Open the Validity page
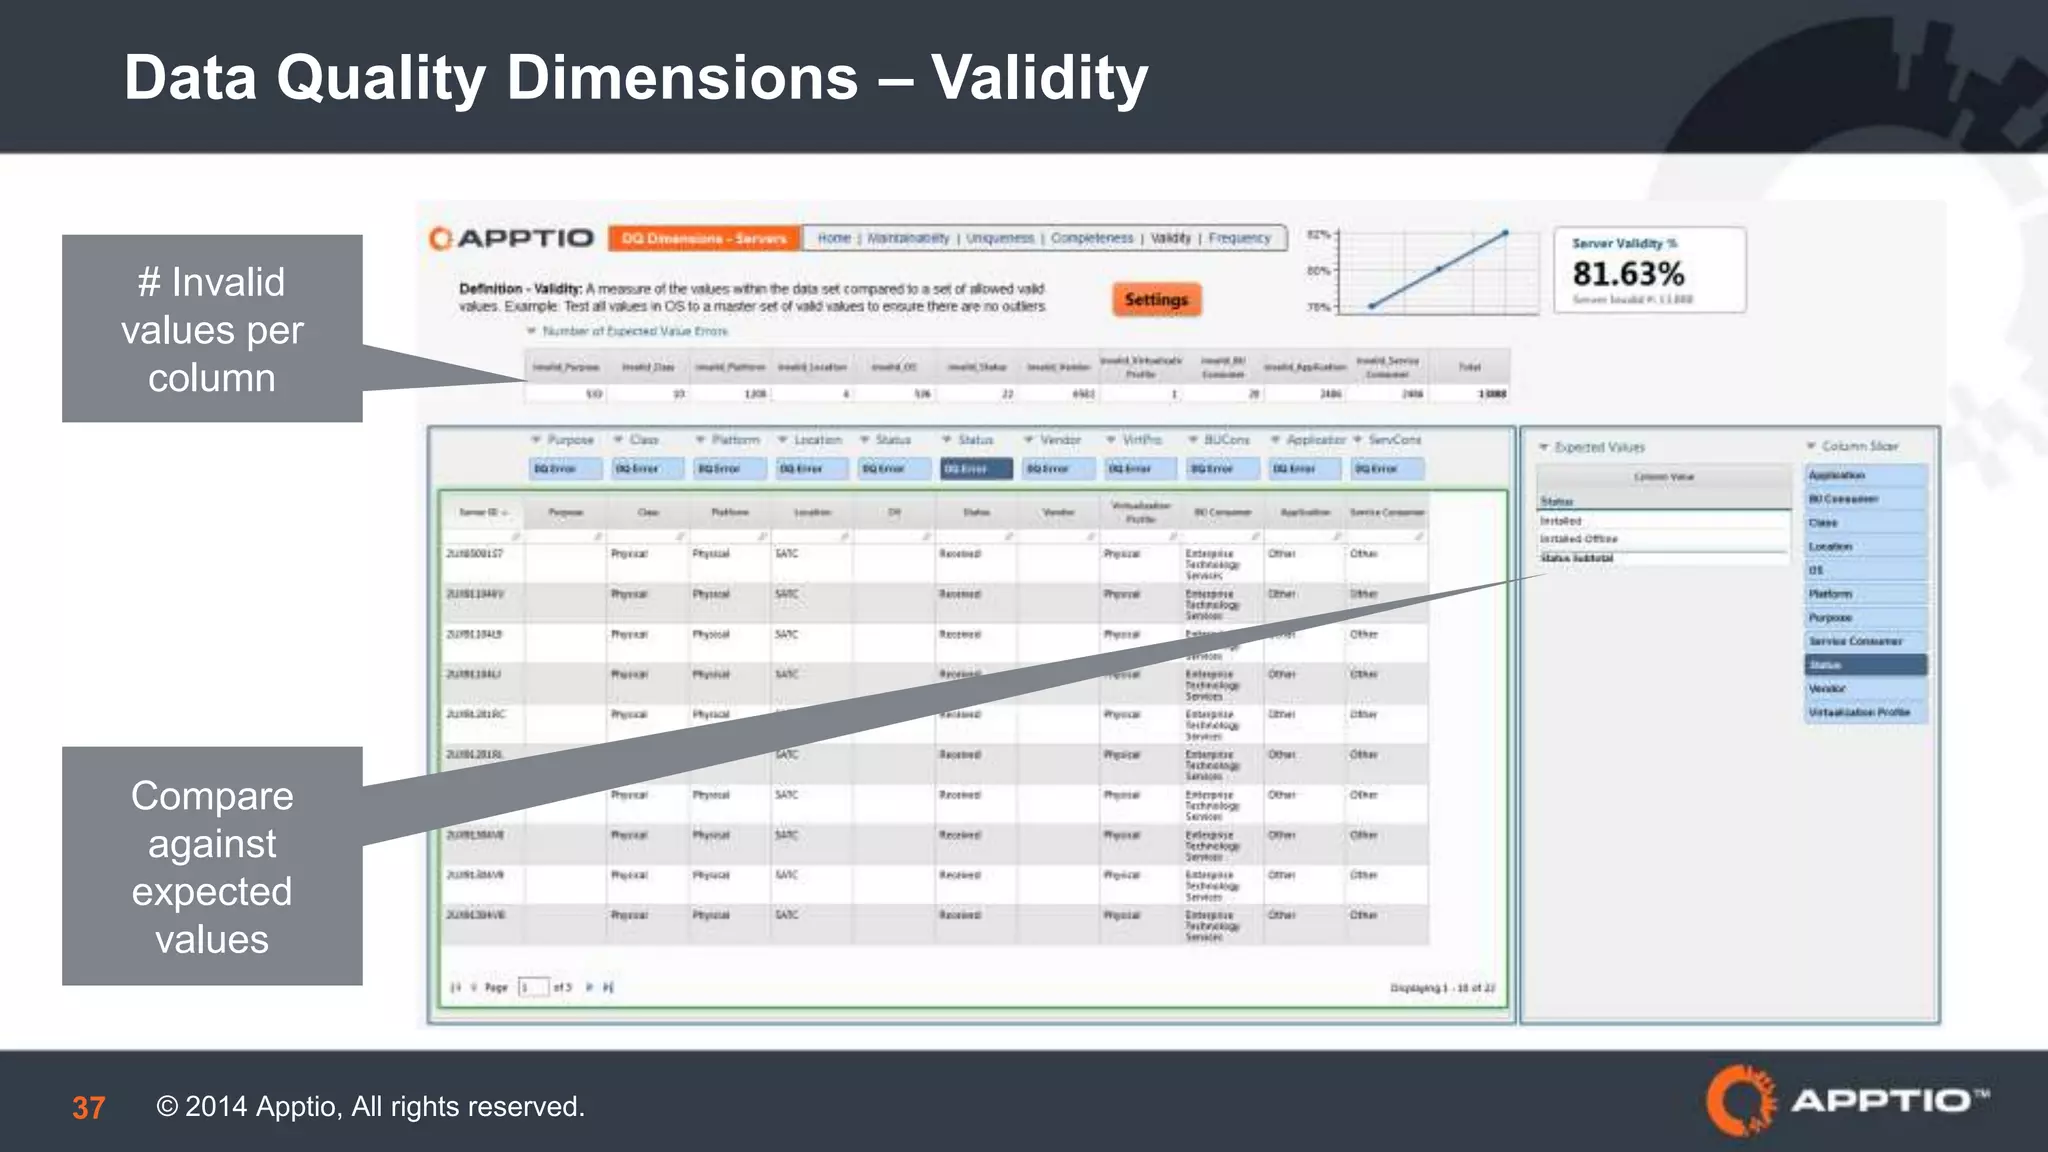This screenshot has height=1152, width=2048. click(x=1171, y=238)
